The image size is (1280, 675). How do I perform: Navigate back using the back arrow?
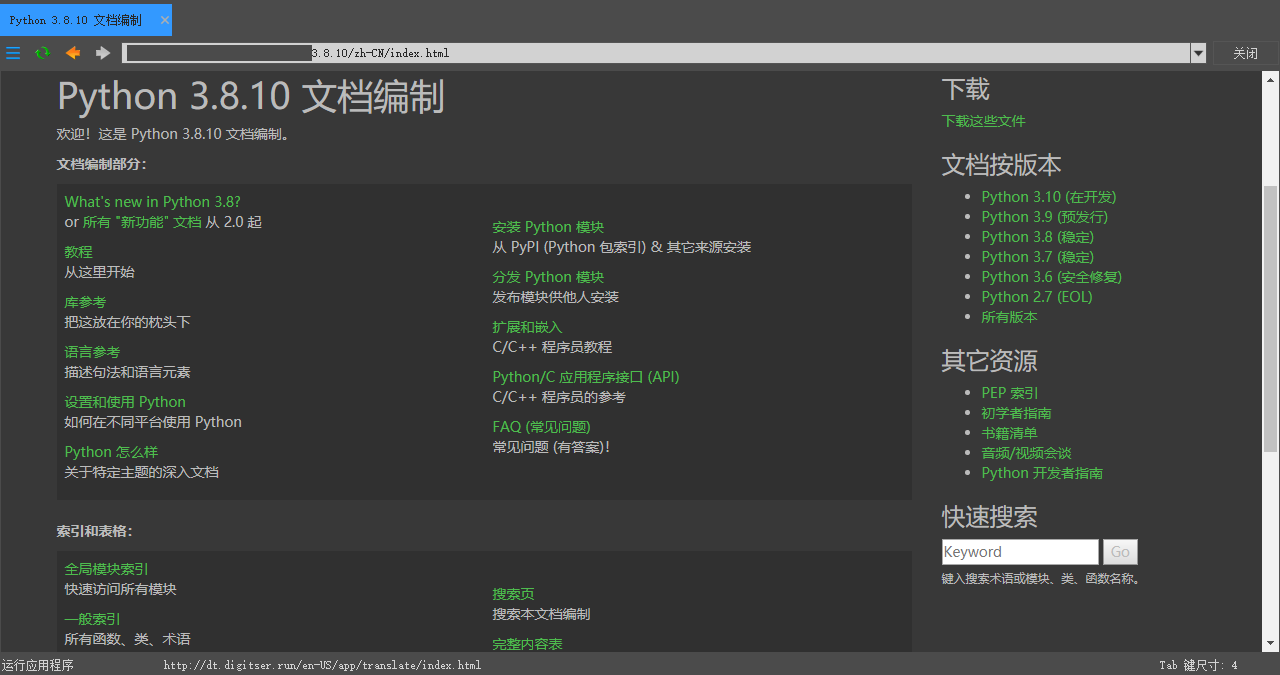71,53
